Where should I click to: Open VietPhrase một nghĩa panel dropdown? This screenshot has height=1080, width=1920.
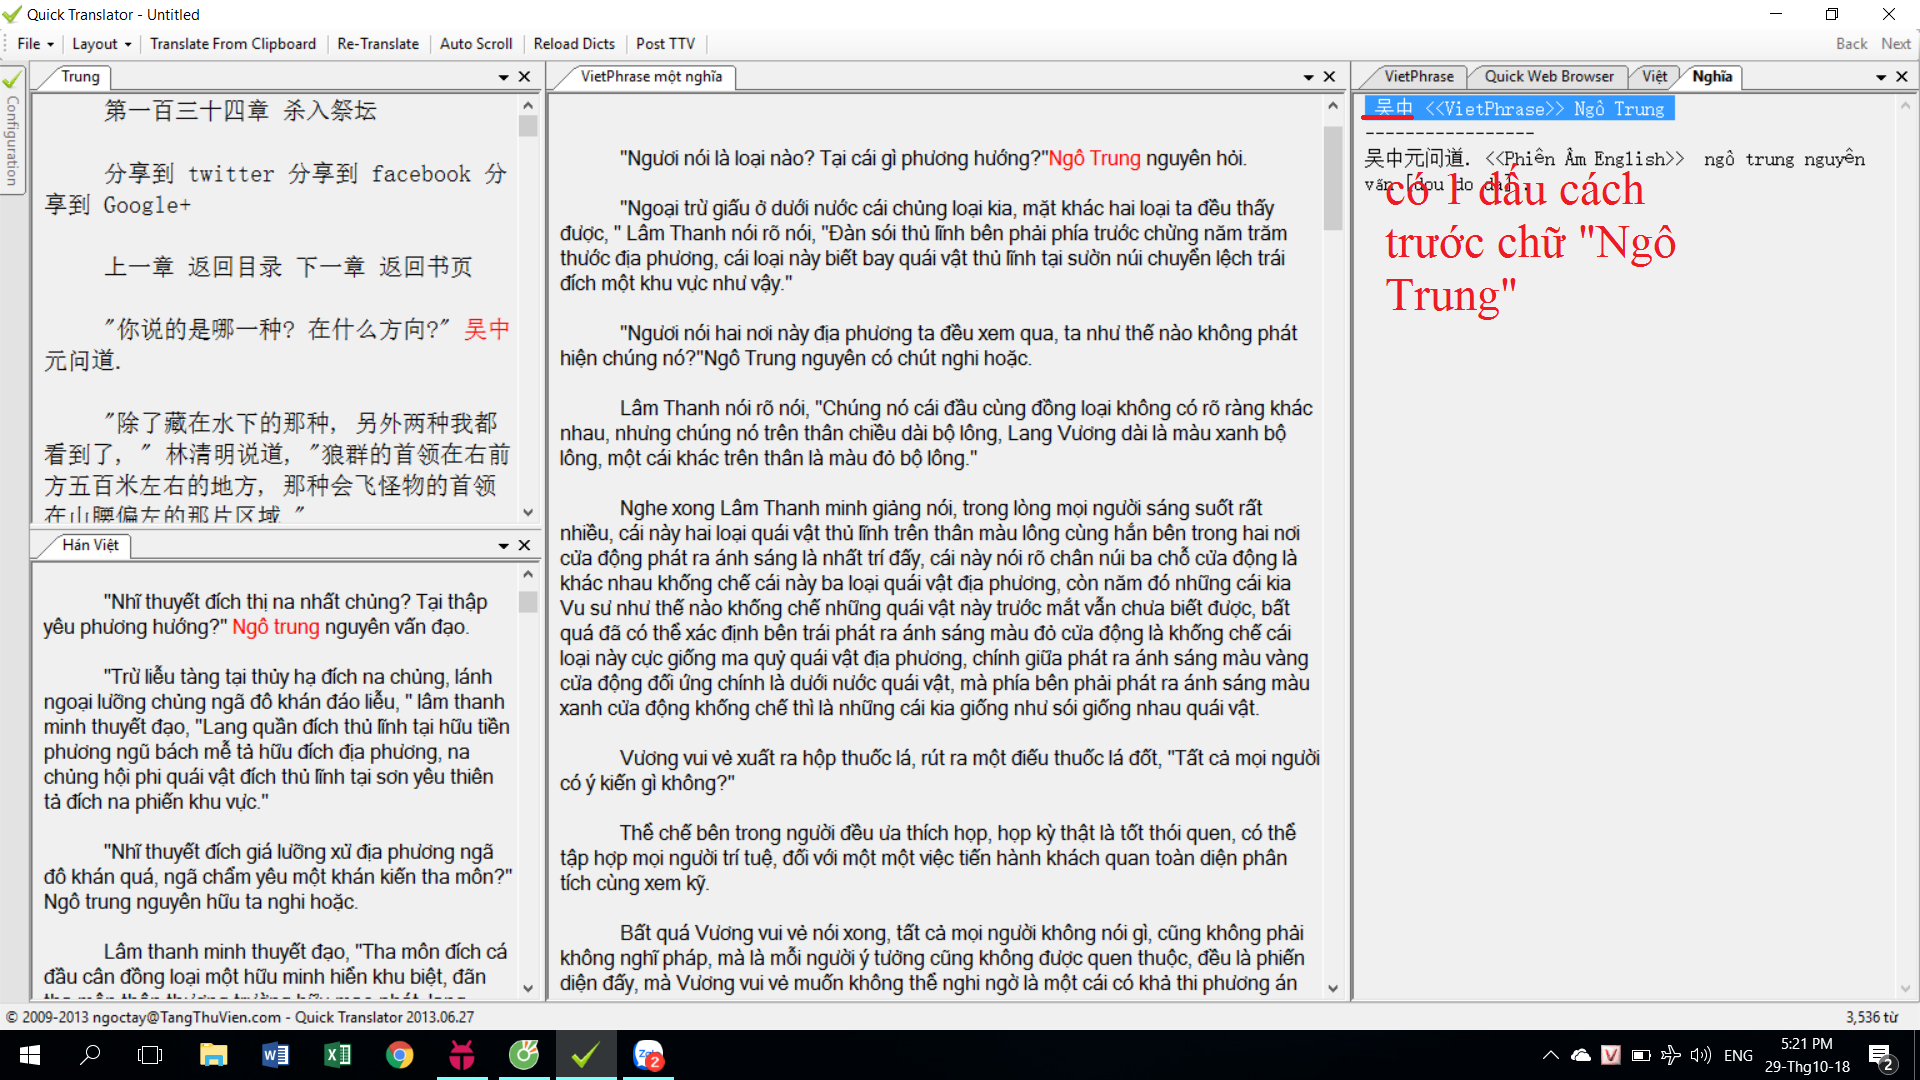click(x=1308, y=77)
